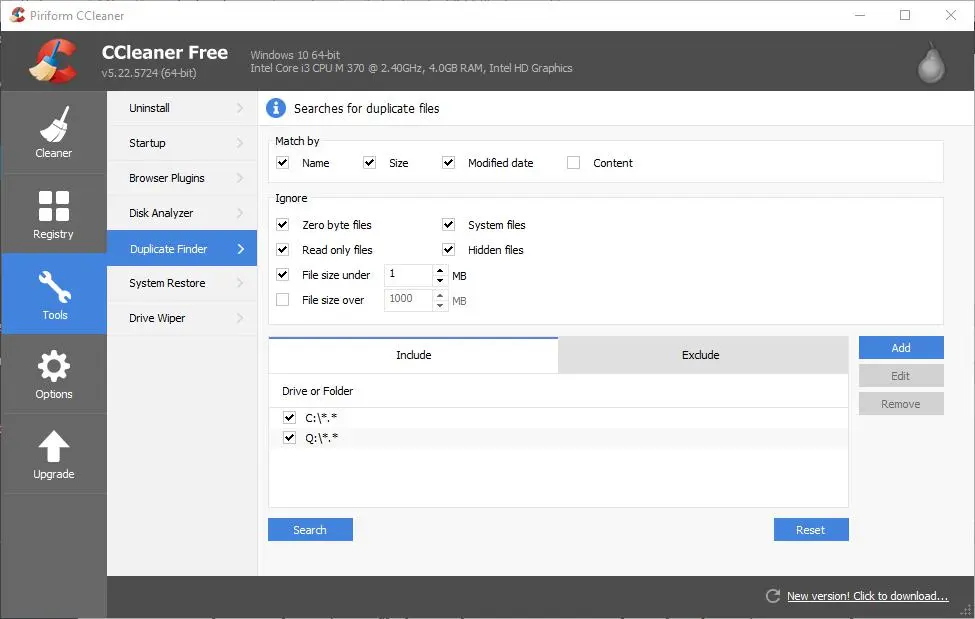Click the Cleaner label in sidebar
The image size is (975, 619).
pos(53,153)
